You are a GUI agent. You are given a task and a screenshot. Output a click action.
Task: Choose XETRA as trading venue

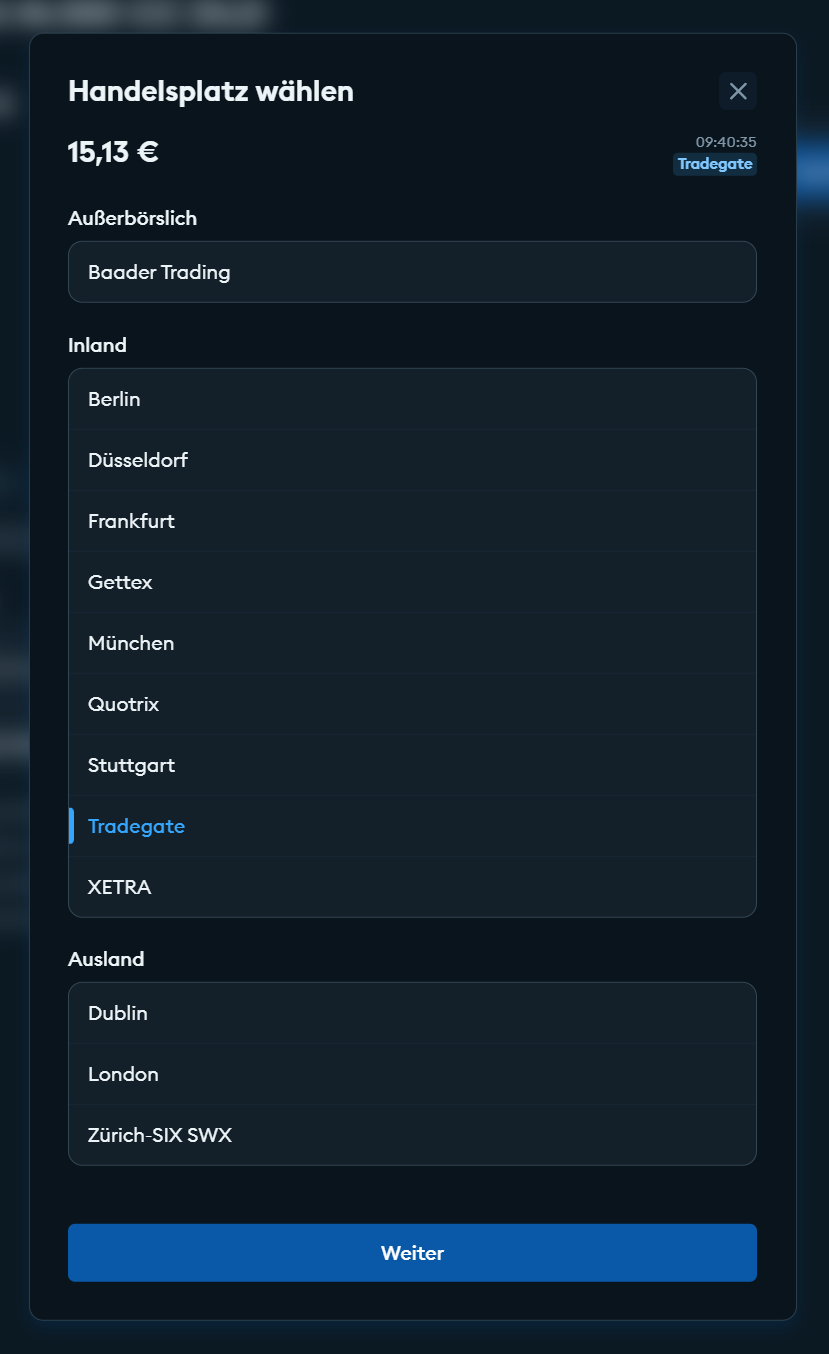point(412,887)
